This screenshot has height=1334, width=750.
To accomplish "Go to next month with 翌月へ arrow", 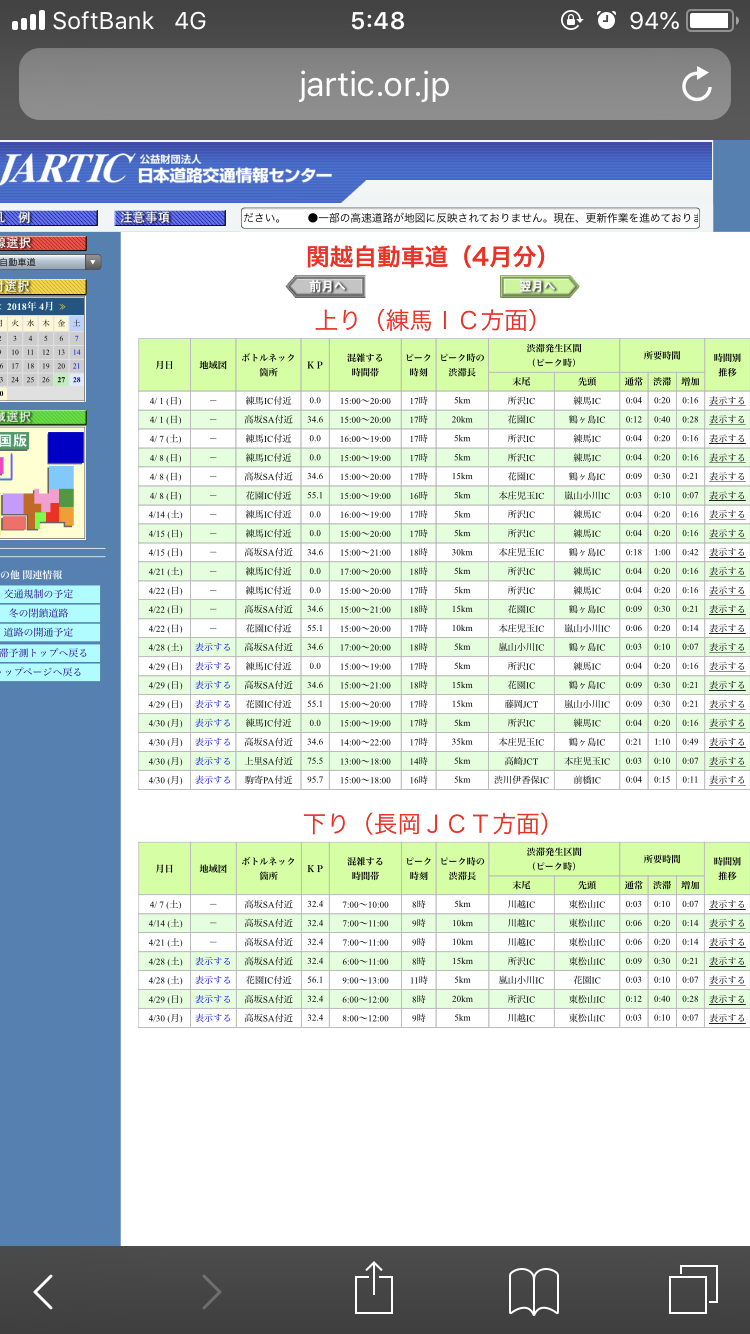I will point(539,287).
